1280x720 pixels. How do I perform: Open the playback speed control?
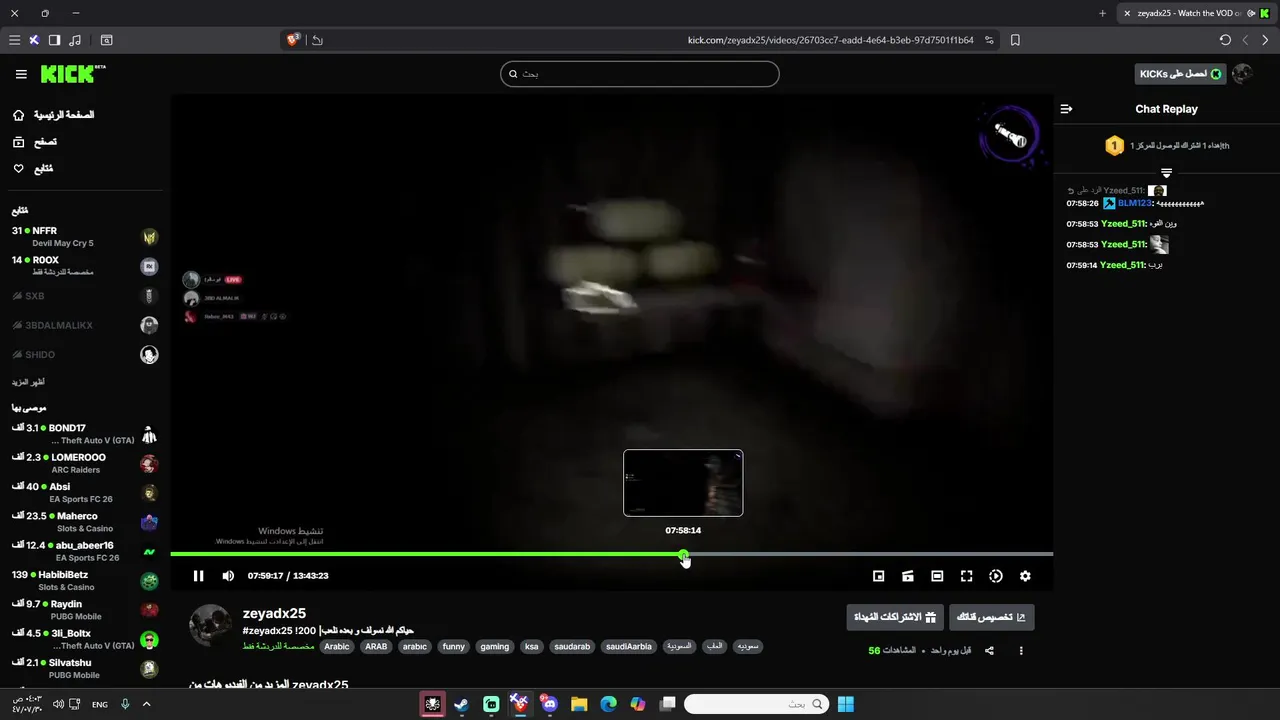click(996, 576)
